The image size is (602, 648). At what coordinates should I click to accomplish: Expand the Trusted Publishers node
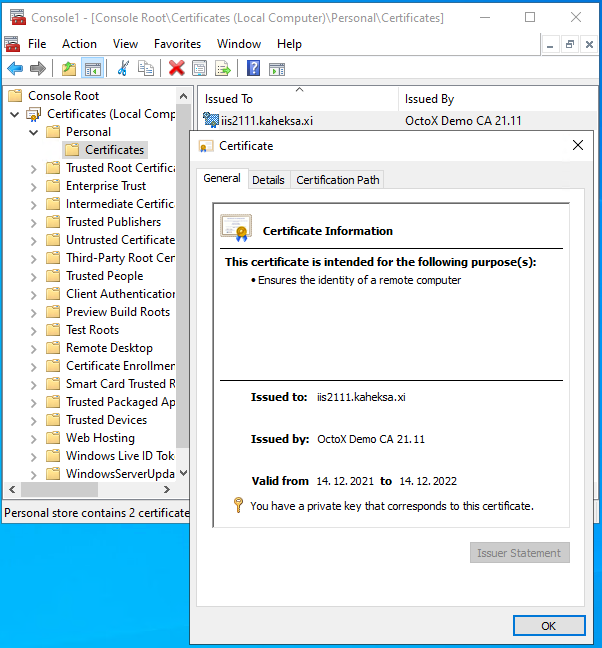(x=33, y=223)
